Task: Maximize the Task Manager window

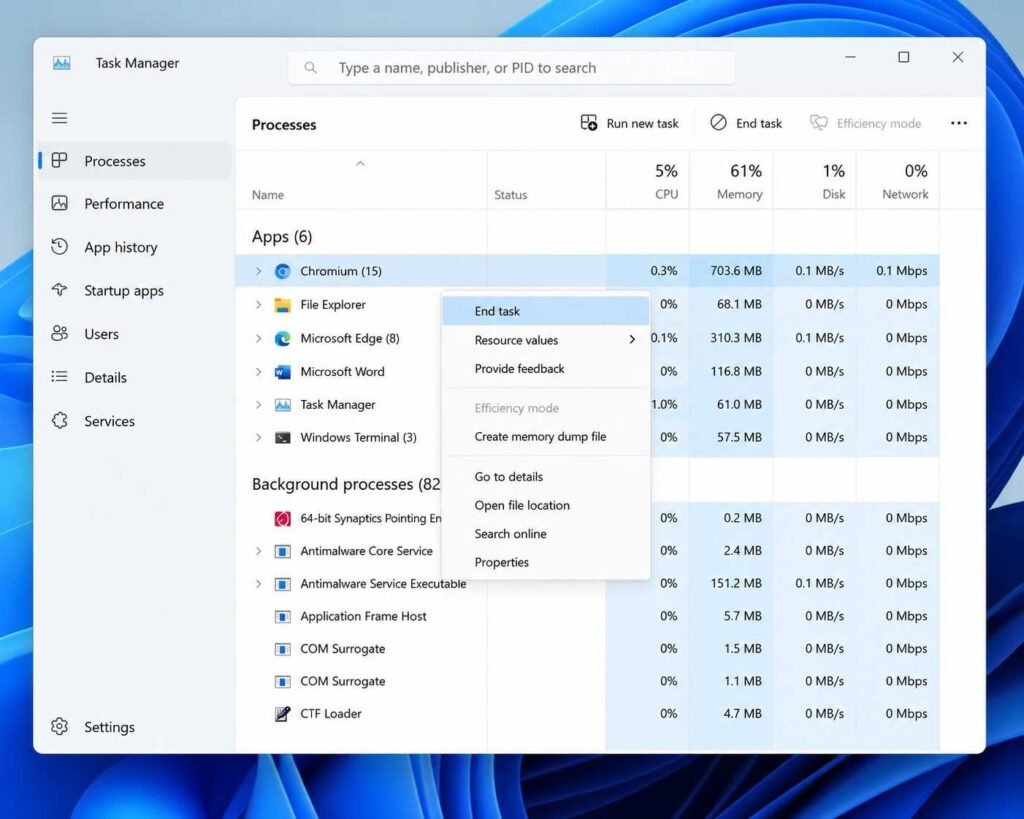Action: 904,57
